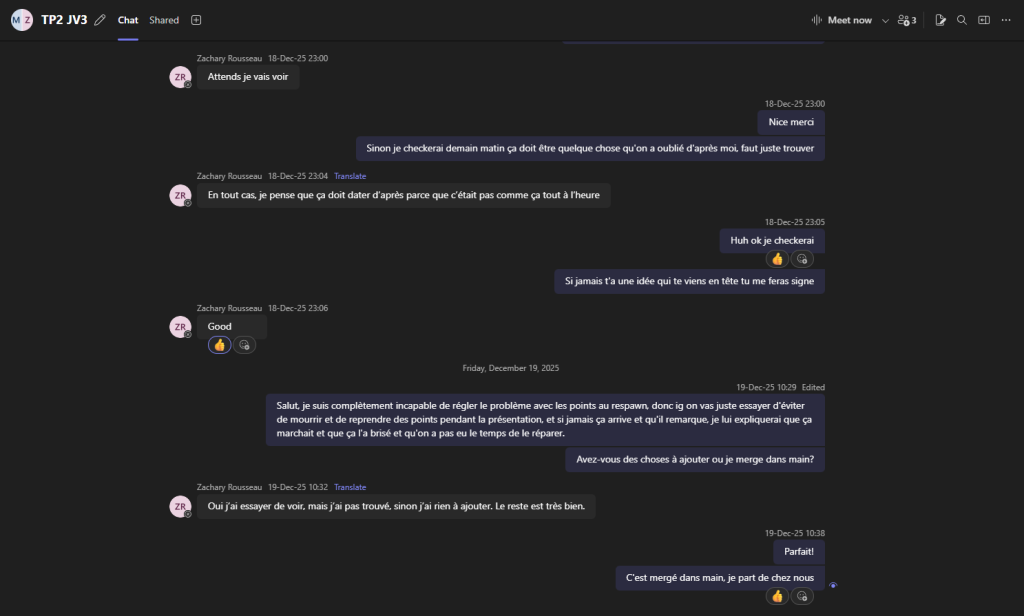Open the more options ellipsis menu

click(1006, 20)
